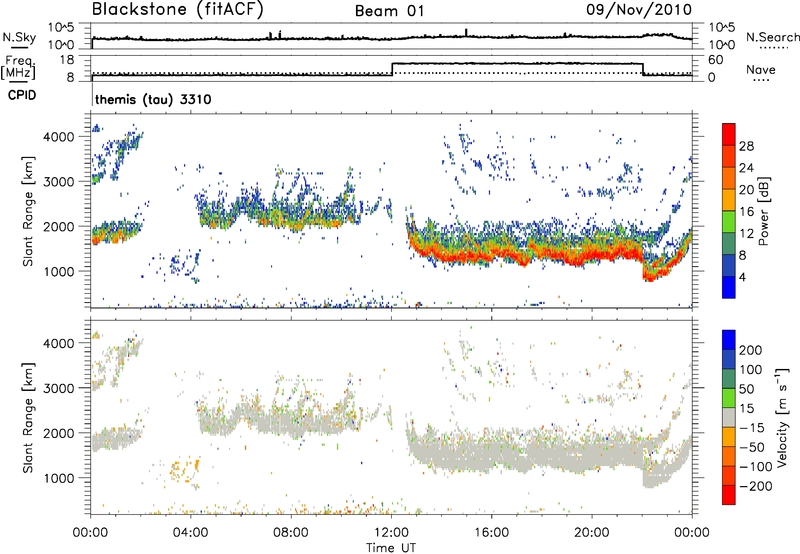Click the "200" label on Velocity colorbar
The image size is (800, 554).
click(751, 350)
